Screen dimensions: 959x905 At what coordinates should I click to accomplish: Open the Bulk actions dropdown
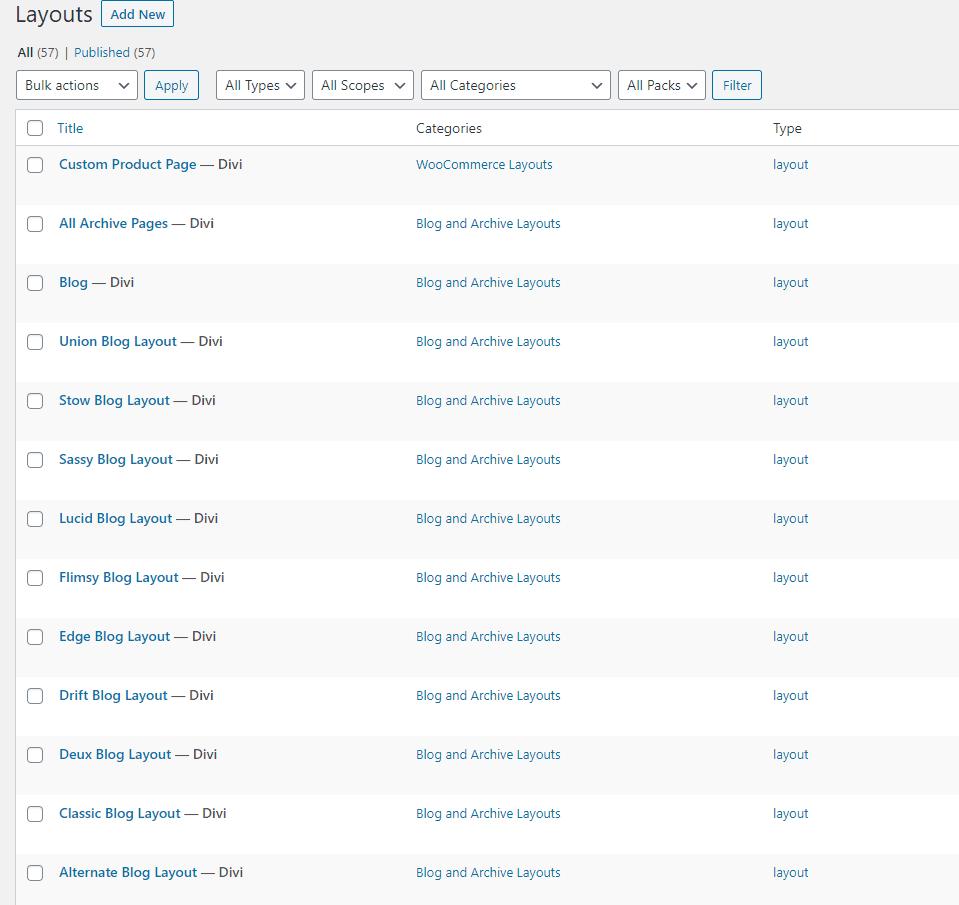pyautogui.click(x=76, y=85)
